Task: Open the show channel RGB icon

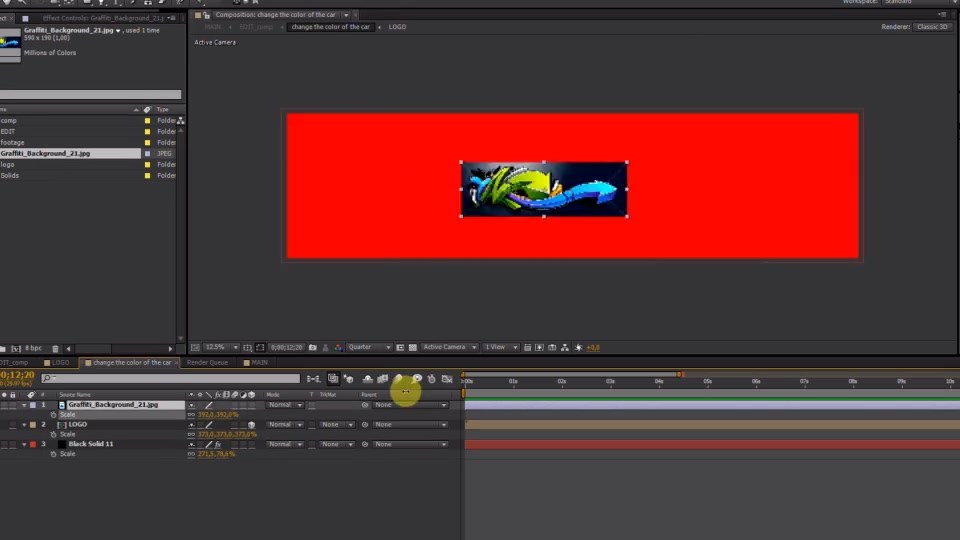Action: click(338, 347)
